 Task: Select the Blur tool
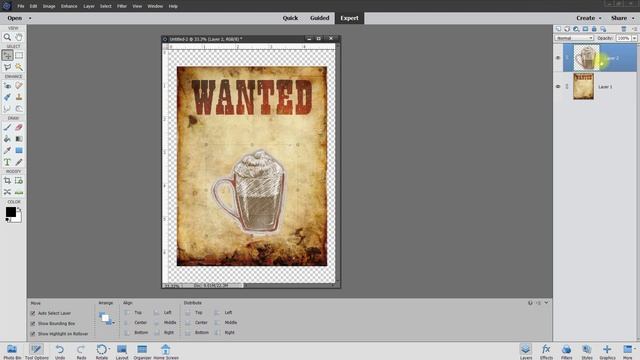coord(7,109)
